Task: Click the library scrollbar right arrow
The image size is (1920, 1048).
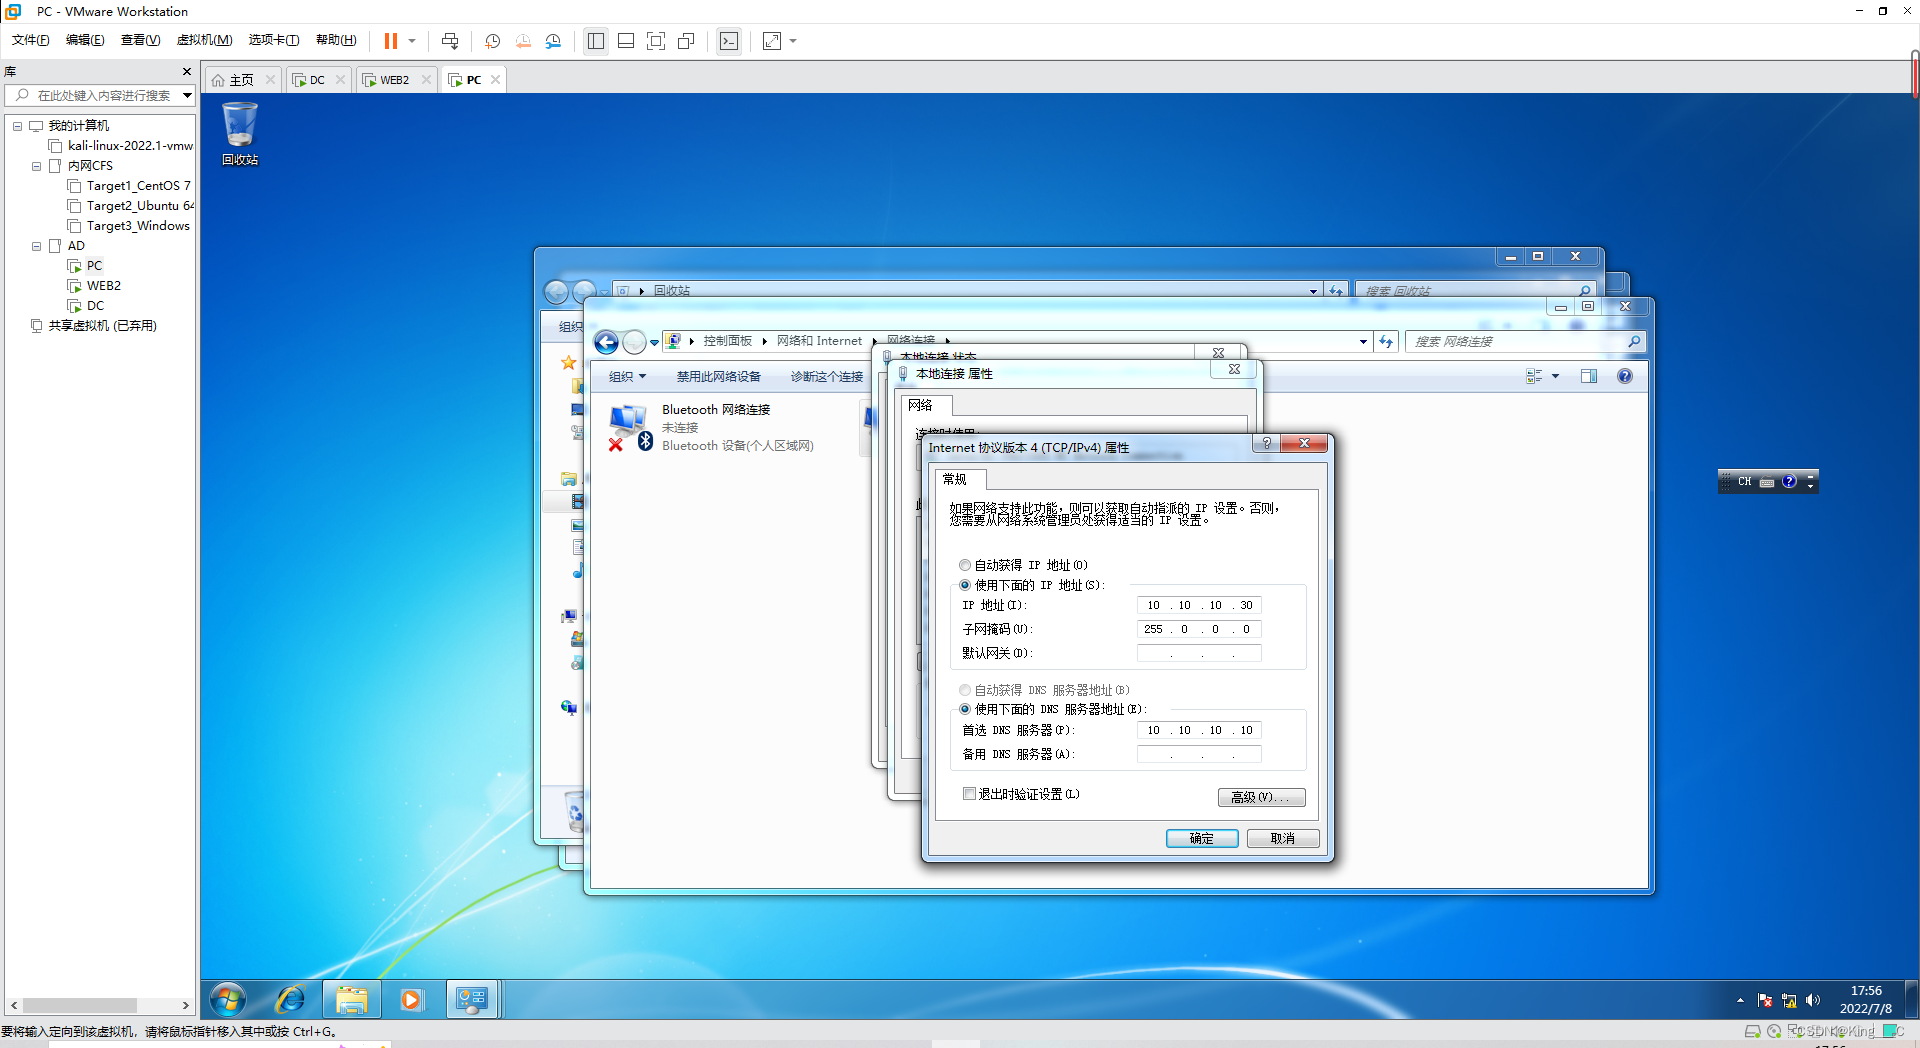Action: pyautogui.click(x=186, y=1005)
